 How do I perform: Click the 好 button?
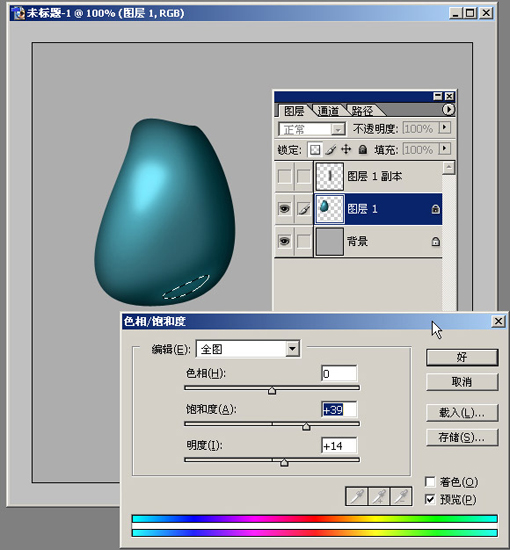pyautogui.click(x=462, y=357)
